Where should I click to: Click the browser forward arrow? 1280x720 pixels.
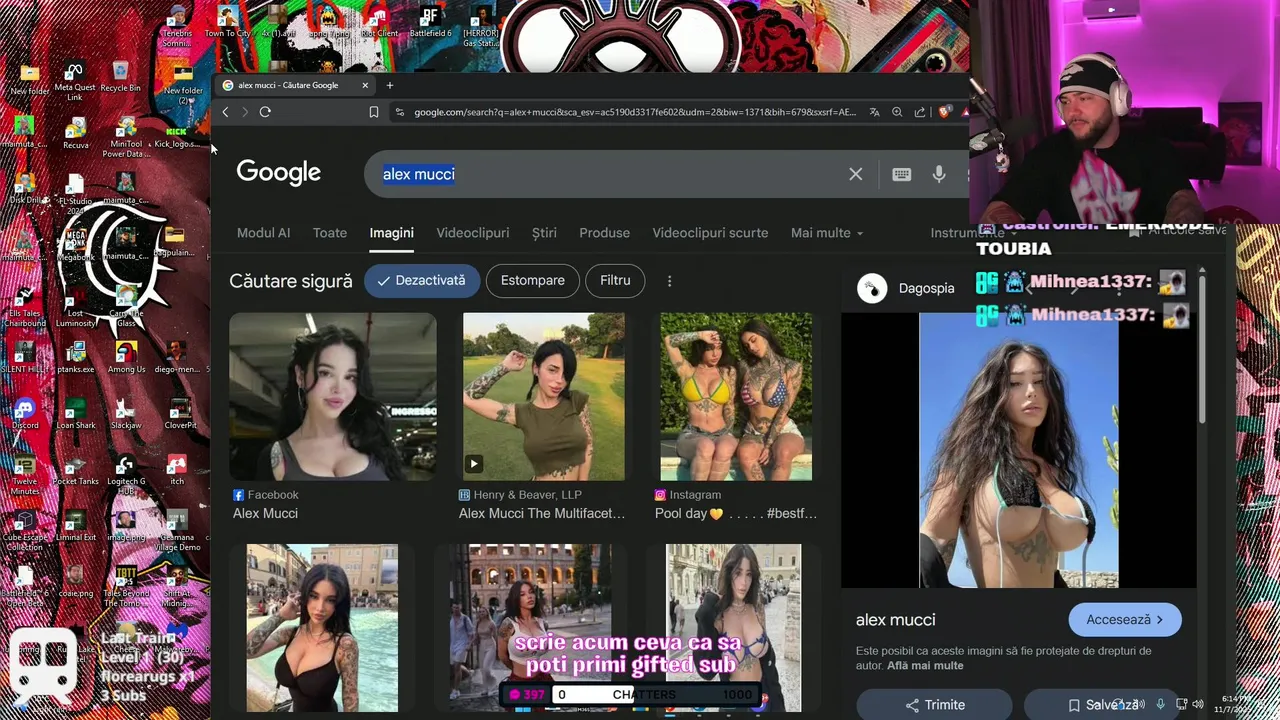tap(244, 112)
